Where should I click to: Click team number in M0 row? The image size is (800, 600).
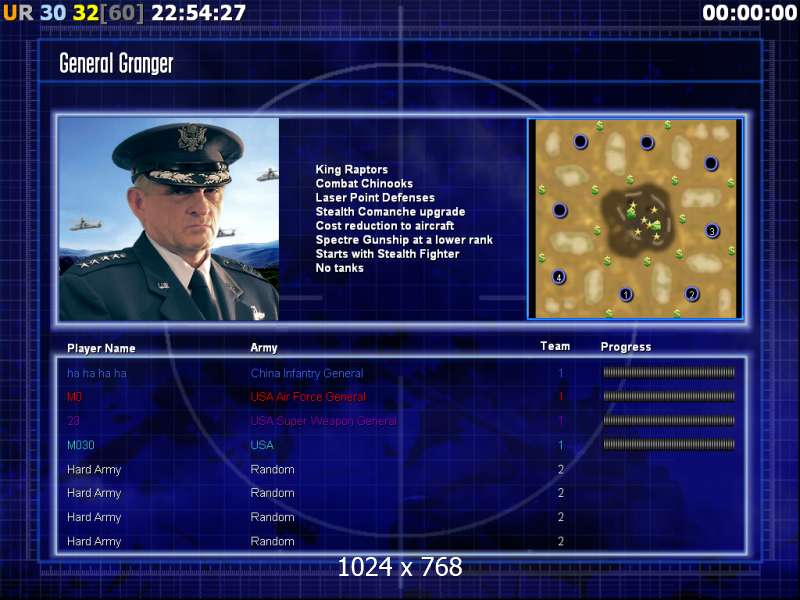pos(561,396)
